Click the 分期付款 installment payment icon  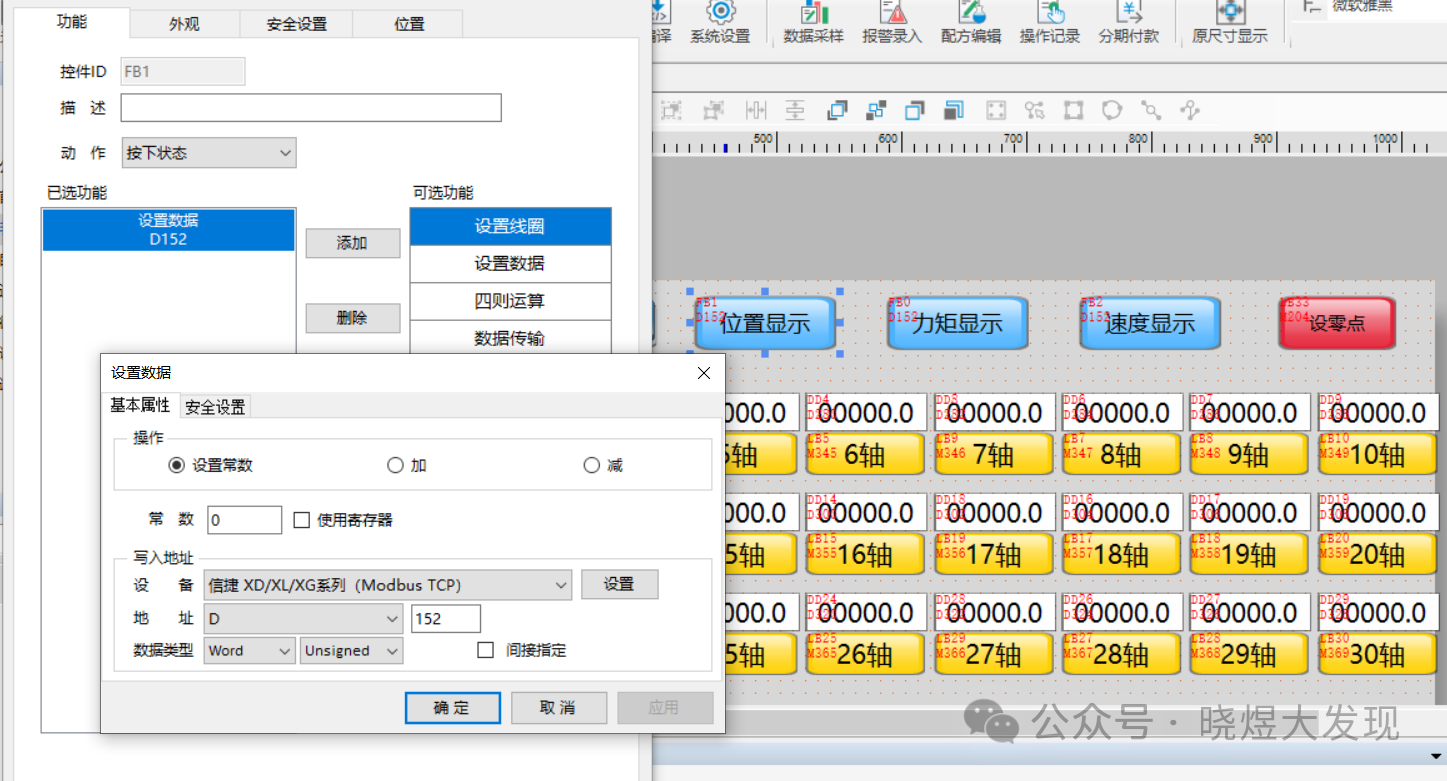[1129, 14]
